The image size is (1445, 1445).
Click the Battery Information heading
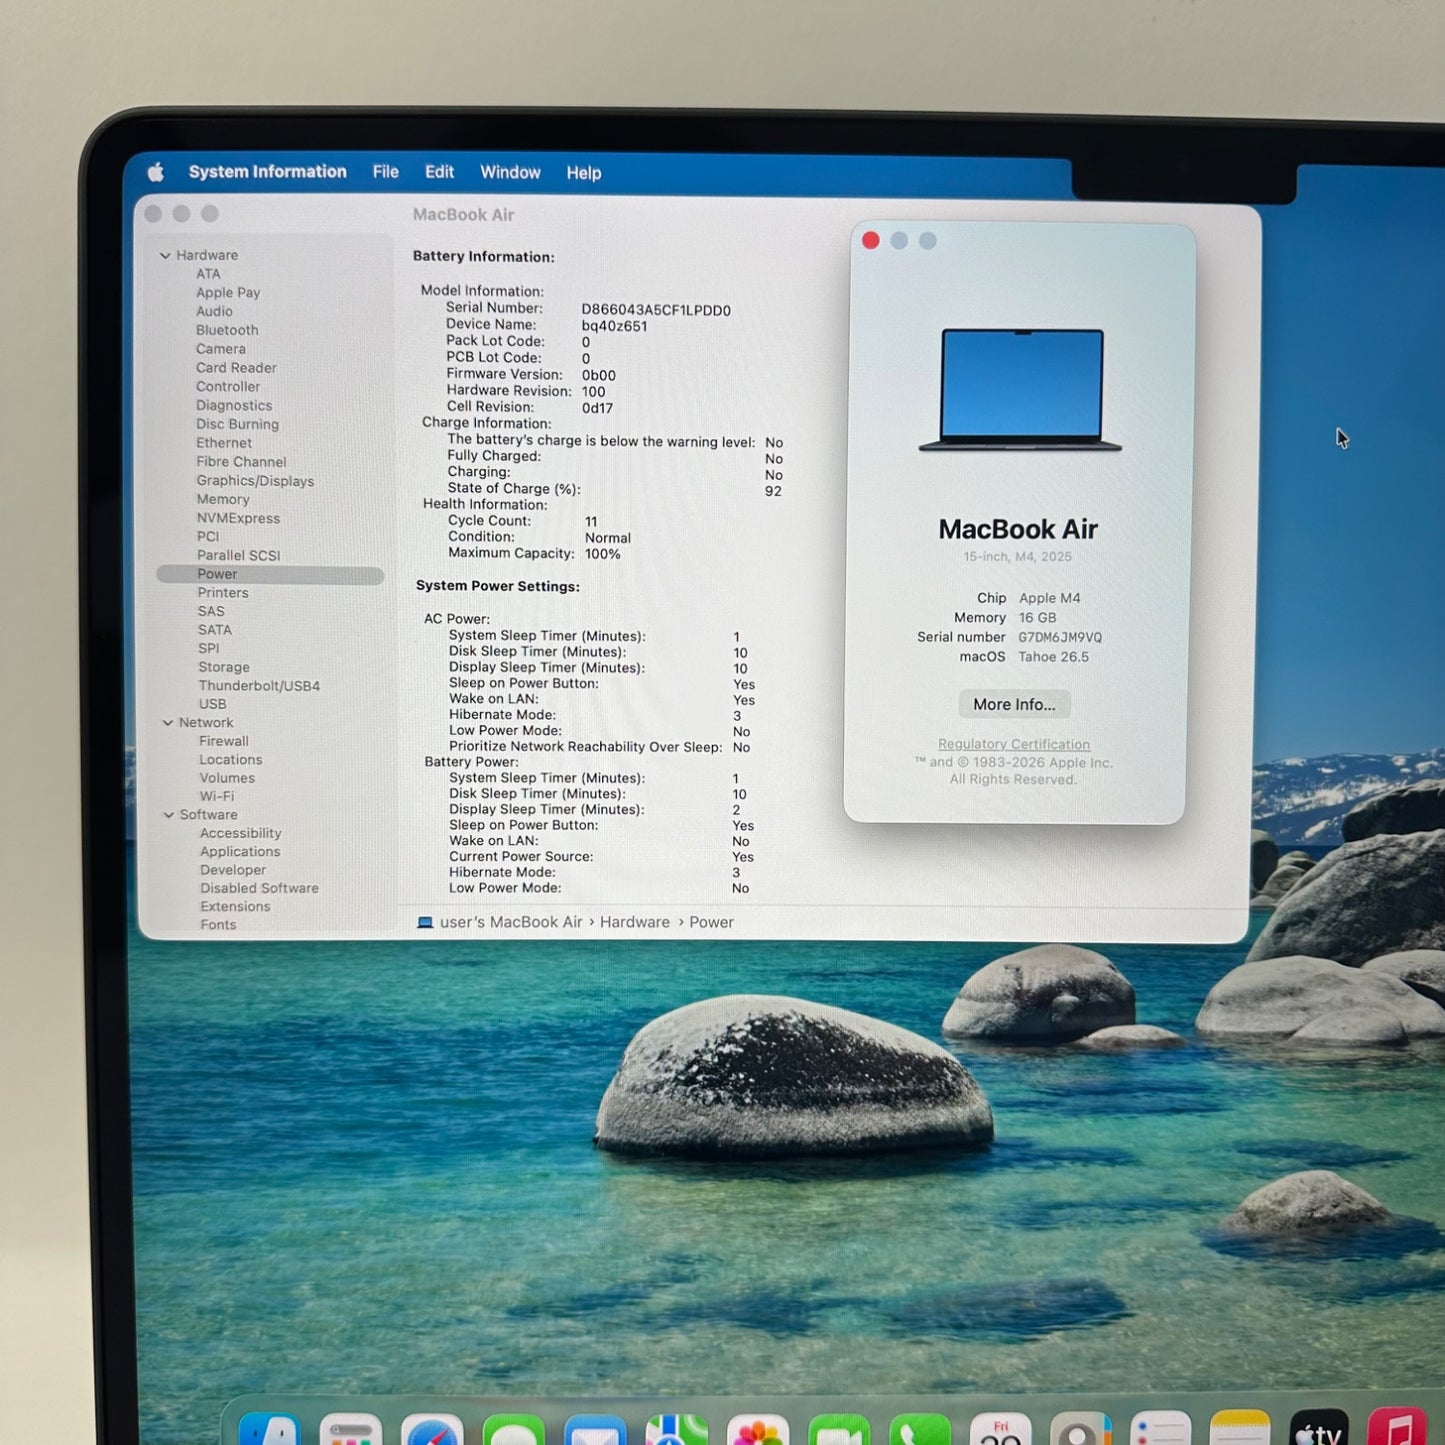pyautogui.click(x=483, y=257)
